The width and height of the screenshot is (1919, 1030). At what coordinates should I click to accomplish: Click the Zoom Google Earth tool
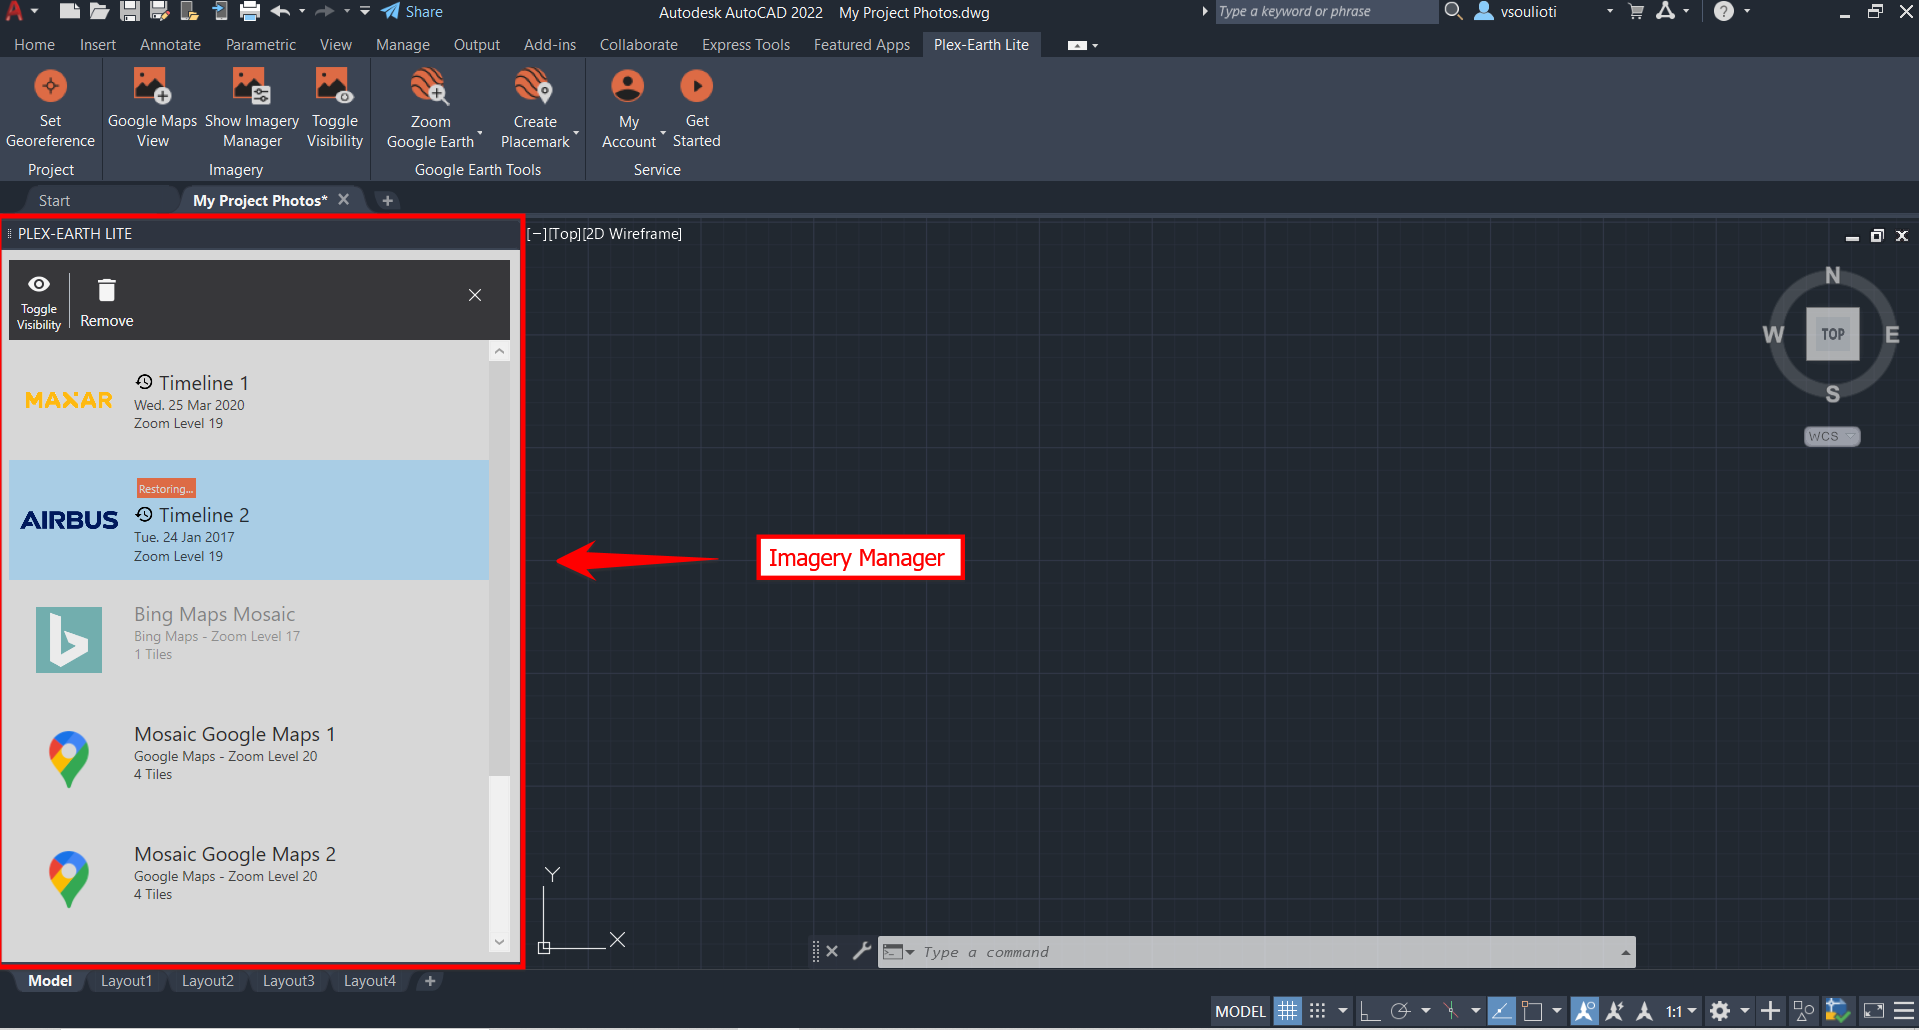click(x=431, y=108)
